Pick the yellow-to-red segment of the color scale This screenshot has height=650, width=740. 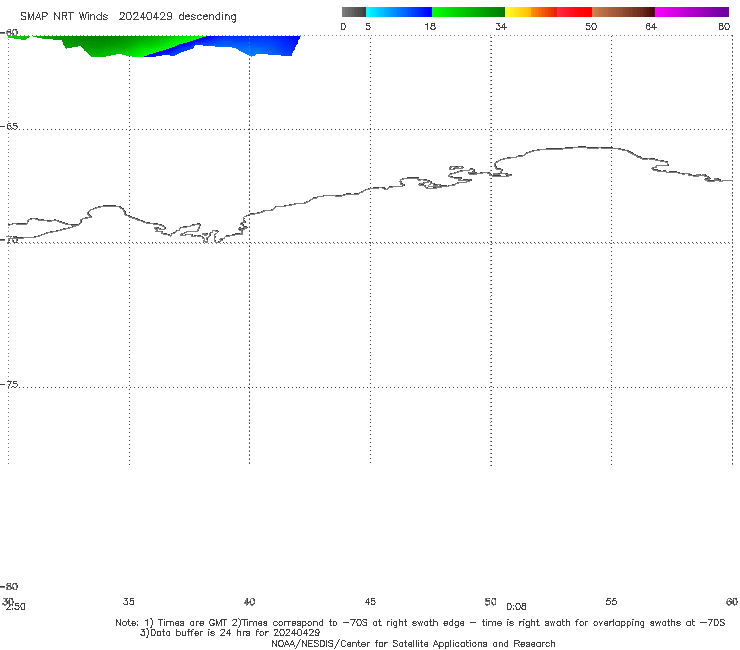548,12
